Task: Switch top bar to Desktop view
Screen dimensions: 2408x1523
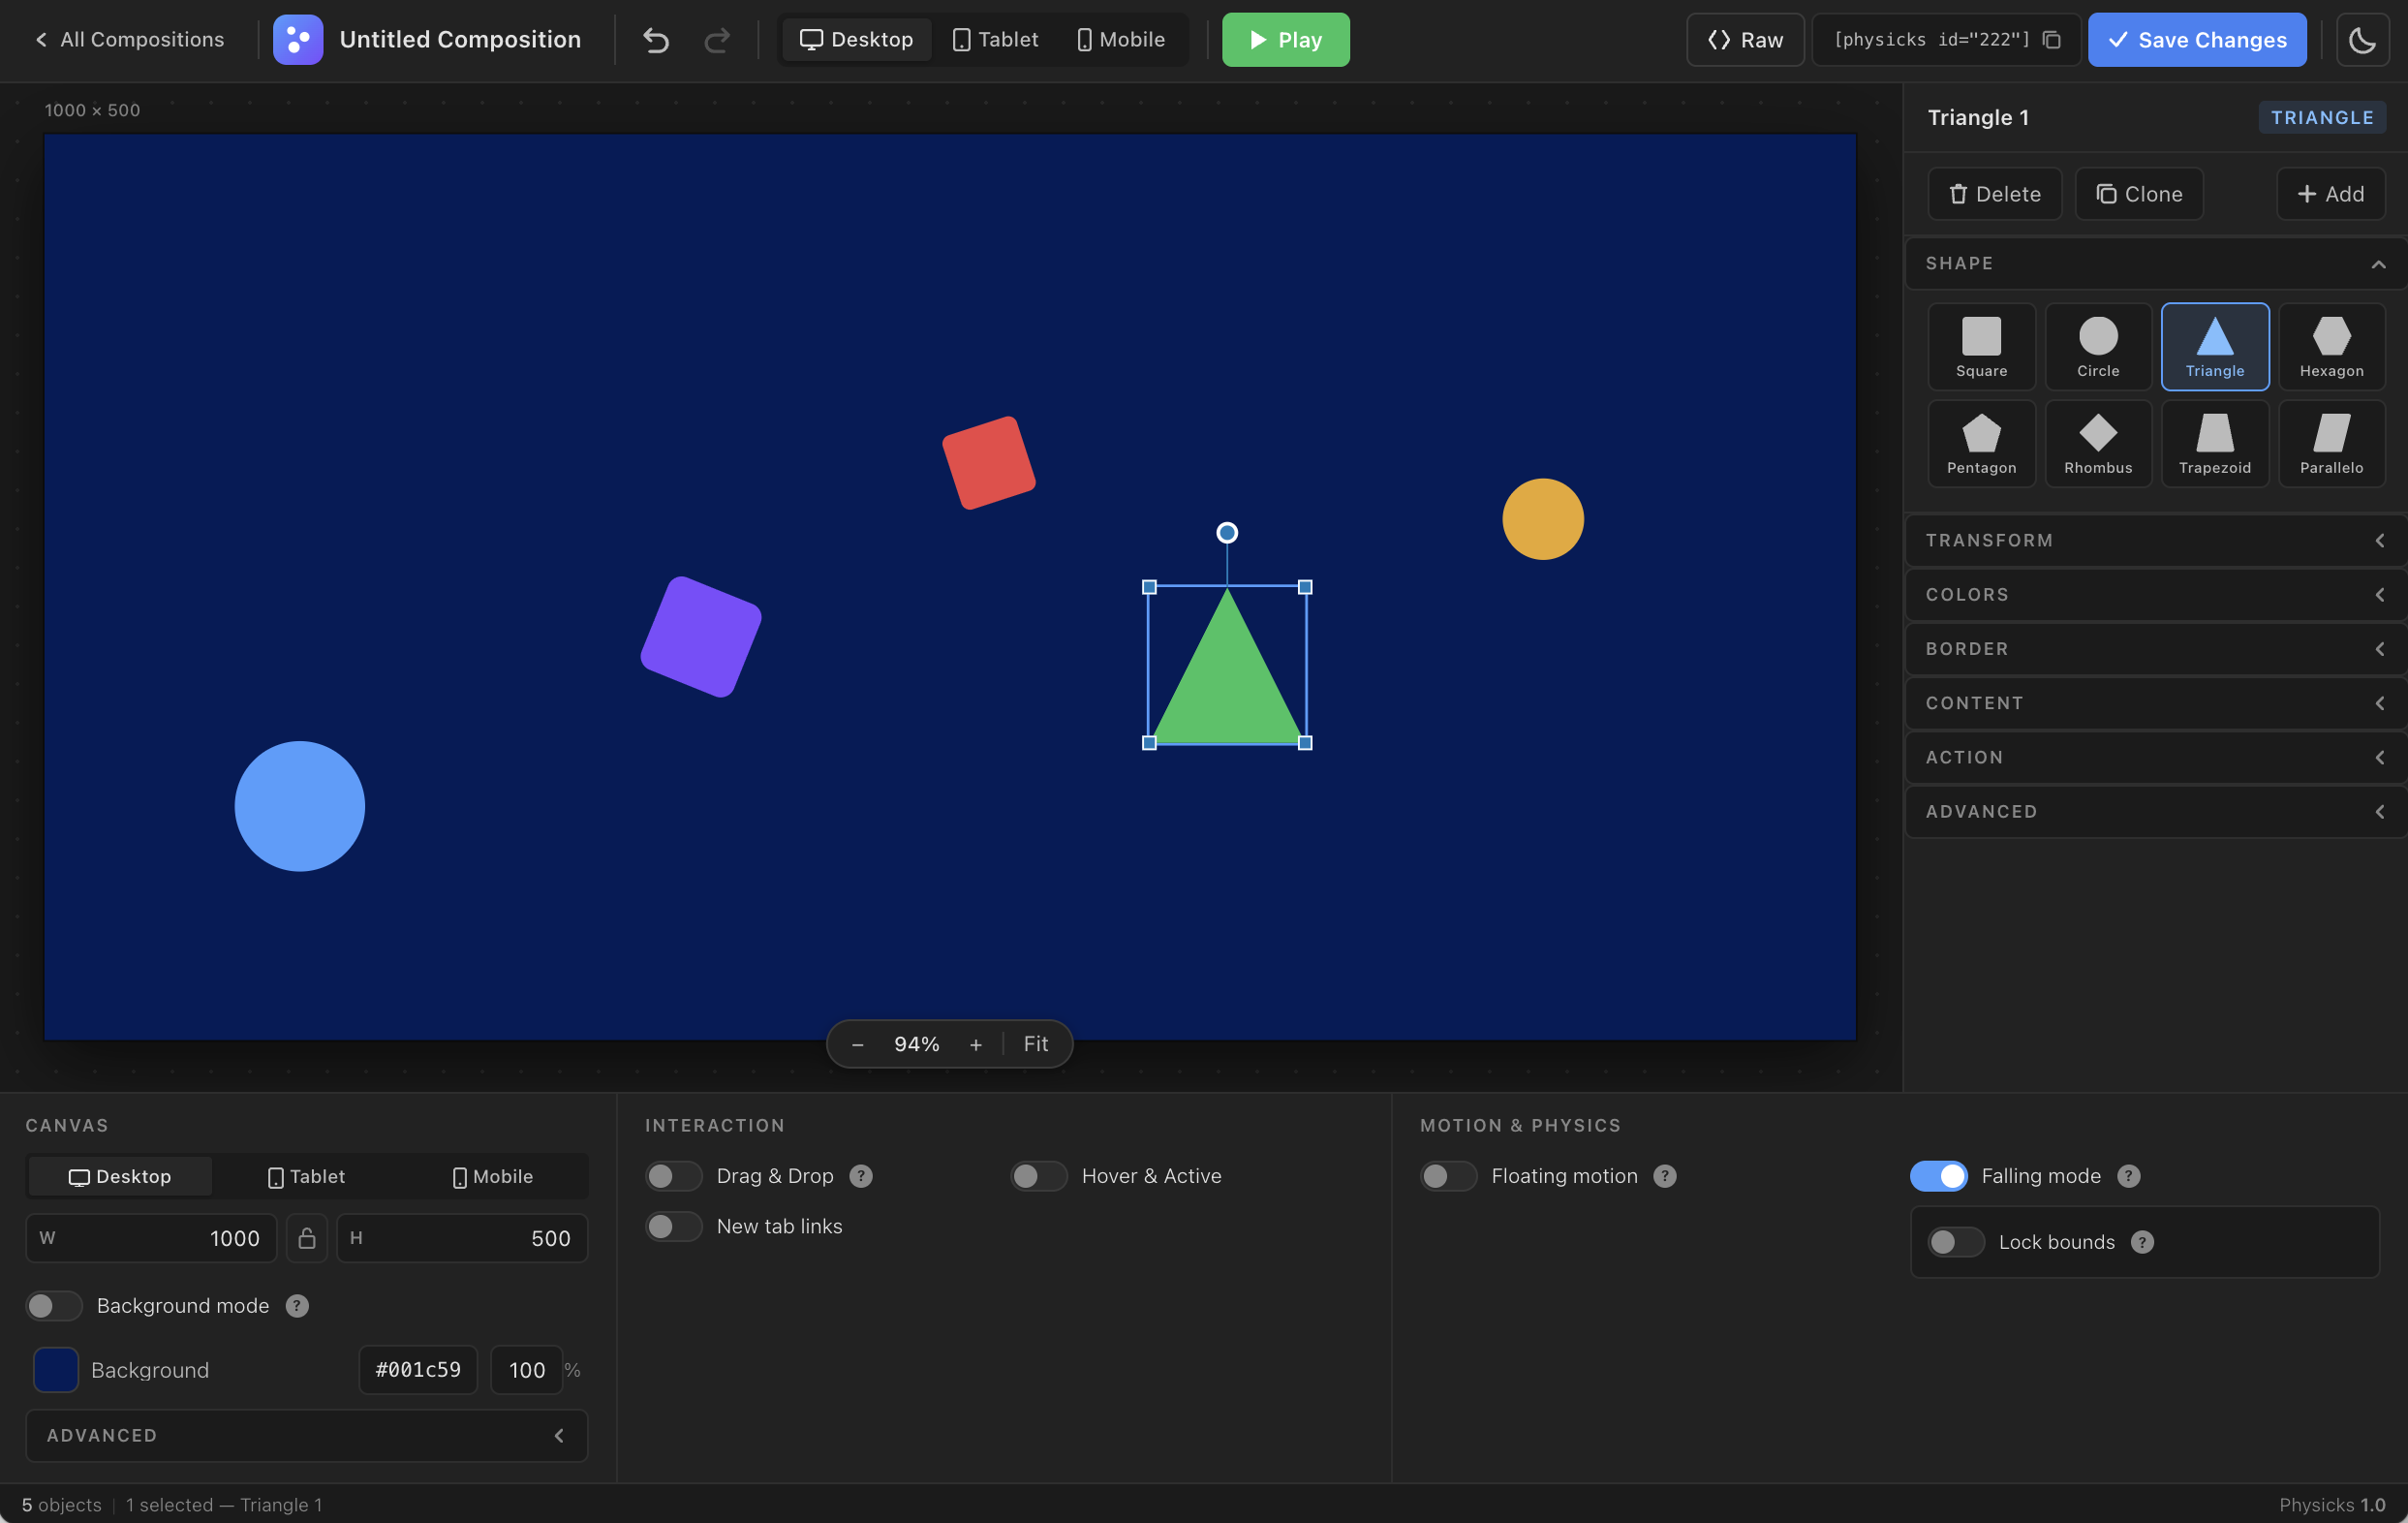Action: tap(856, 40)
